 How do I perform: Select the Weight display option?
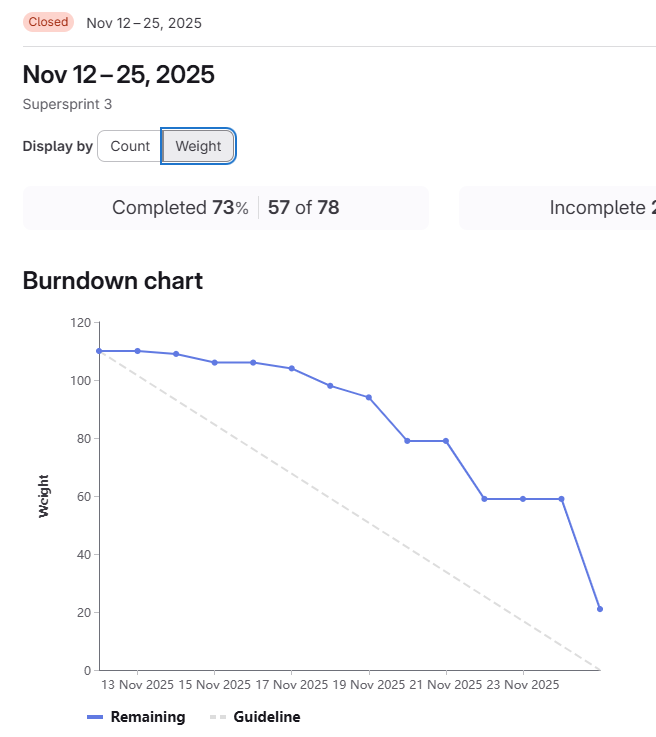(x=198, y=146)
